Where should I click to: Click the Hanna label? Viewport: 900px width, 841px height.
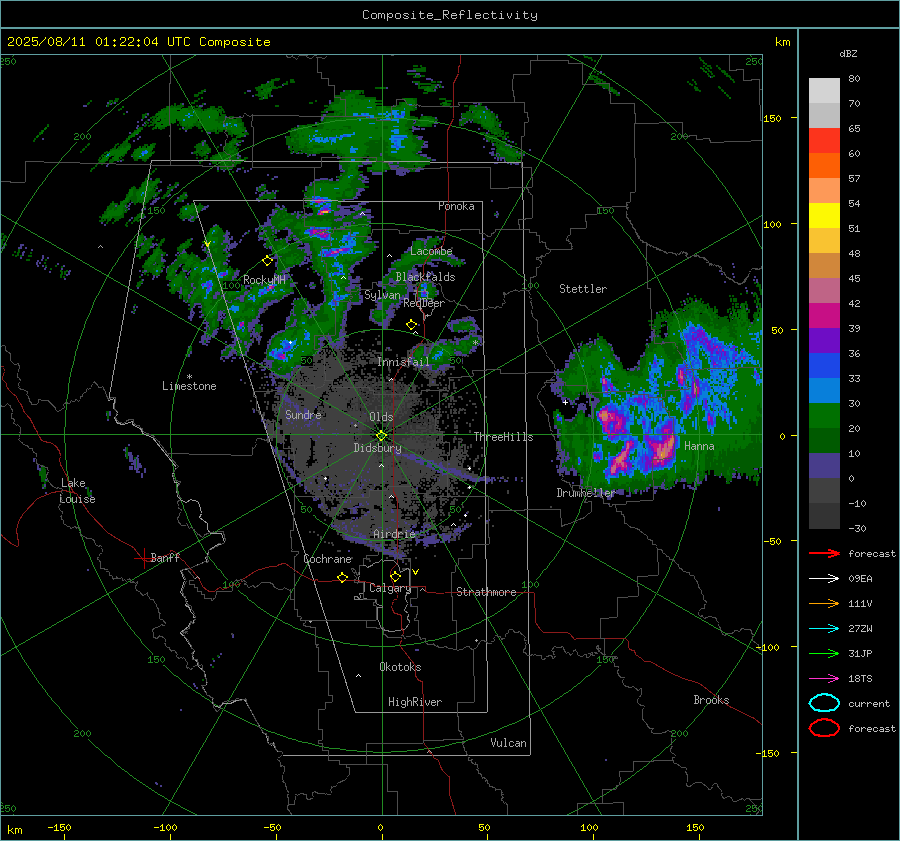[x=699, y=446]
